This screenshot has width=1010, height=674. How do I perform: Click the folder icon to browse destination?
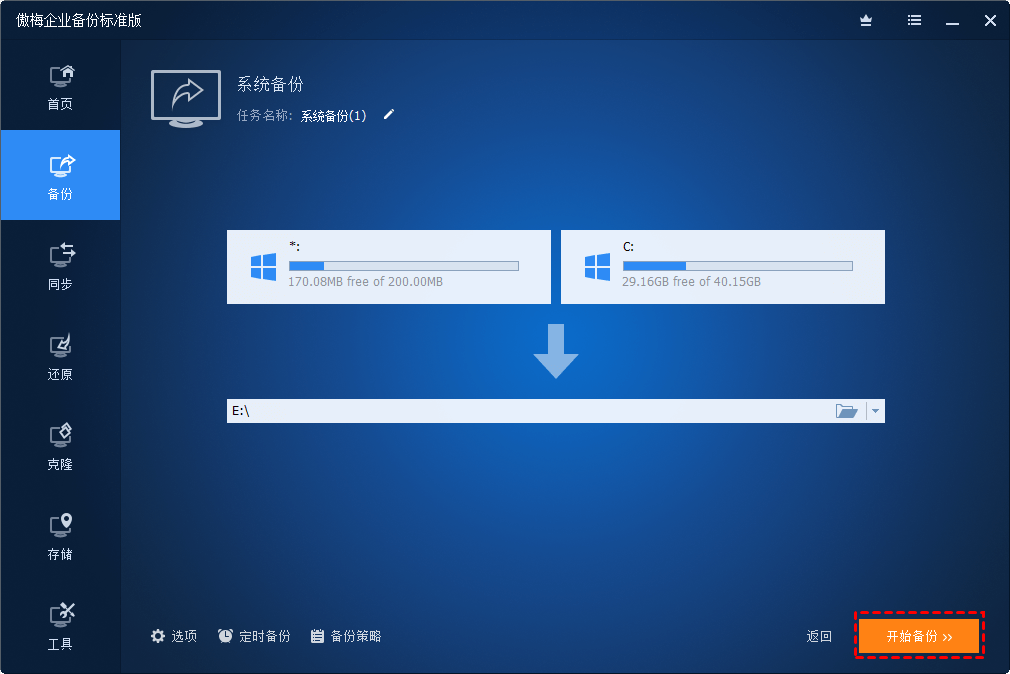pos(846,411)
